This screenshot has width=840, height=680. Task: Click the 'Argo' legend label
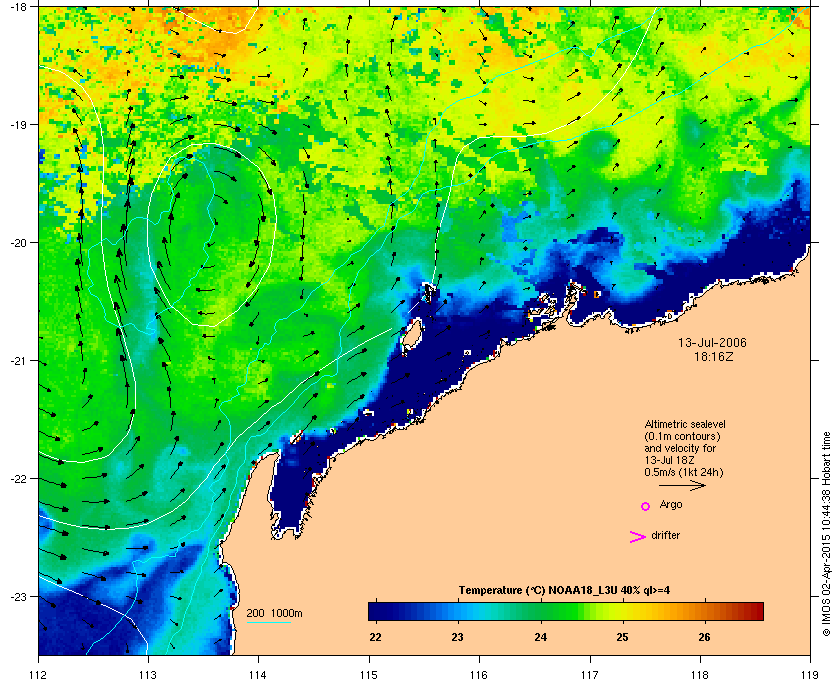tap(671, 505)
